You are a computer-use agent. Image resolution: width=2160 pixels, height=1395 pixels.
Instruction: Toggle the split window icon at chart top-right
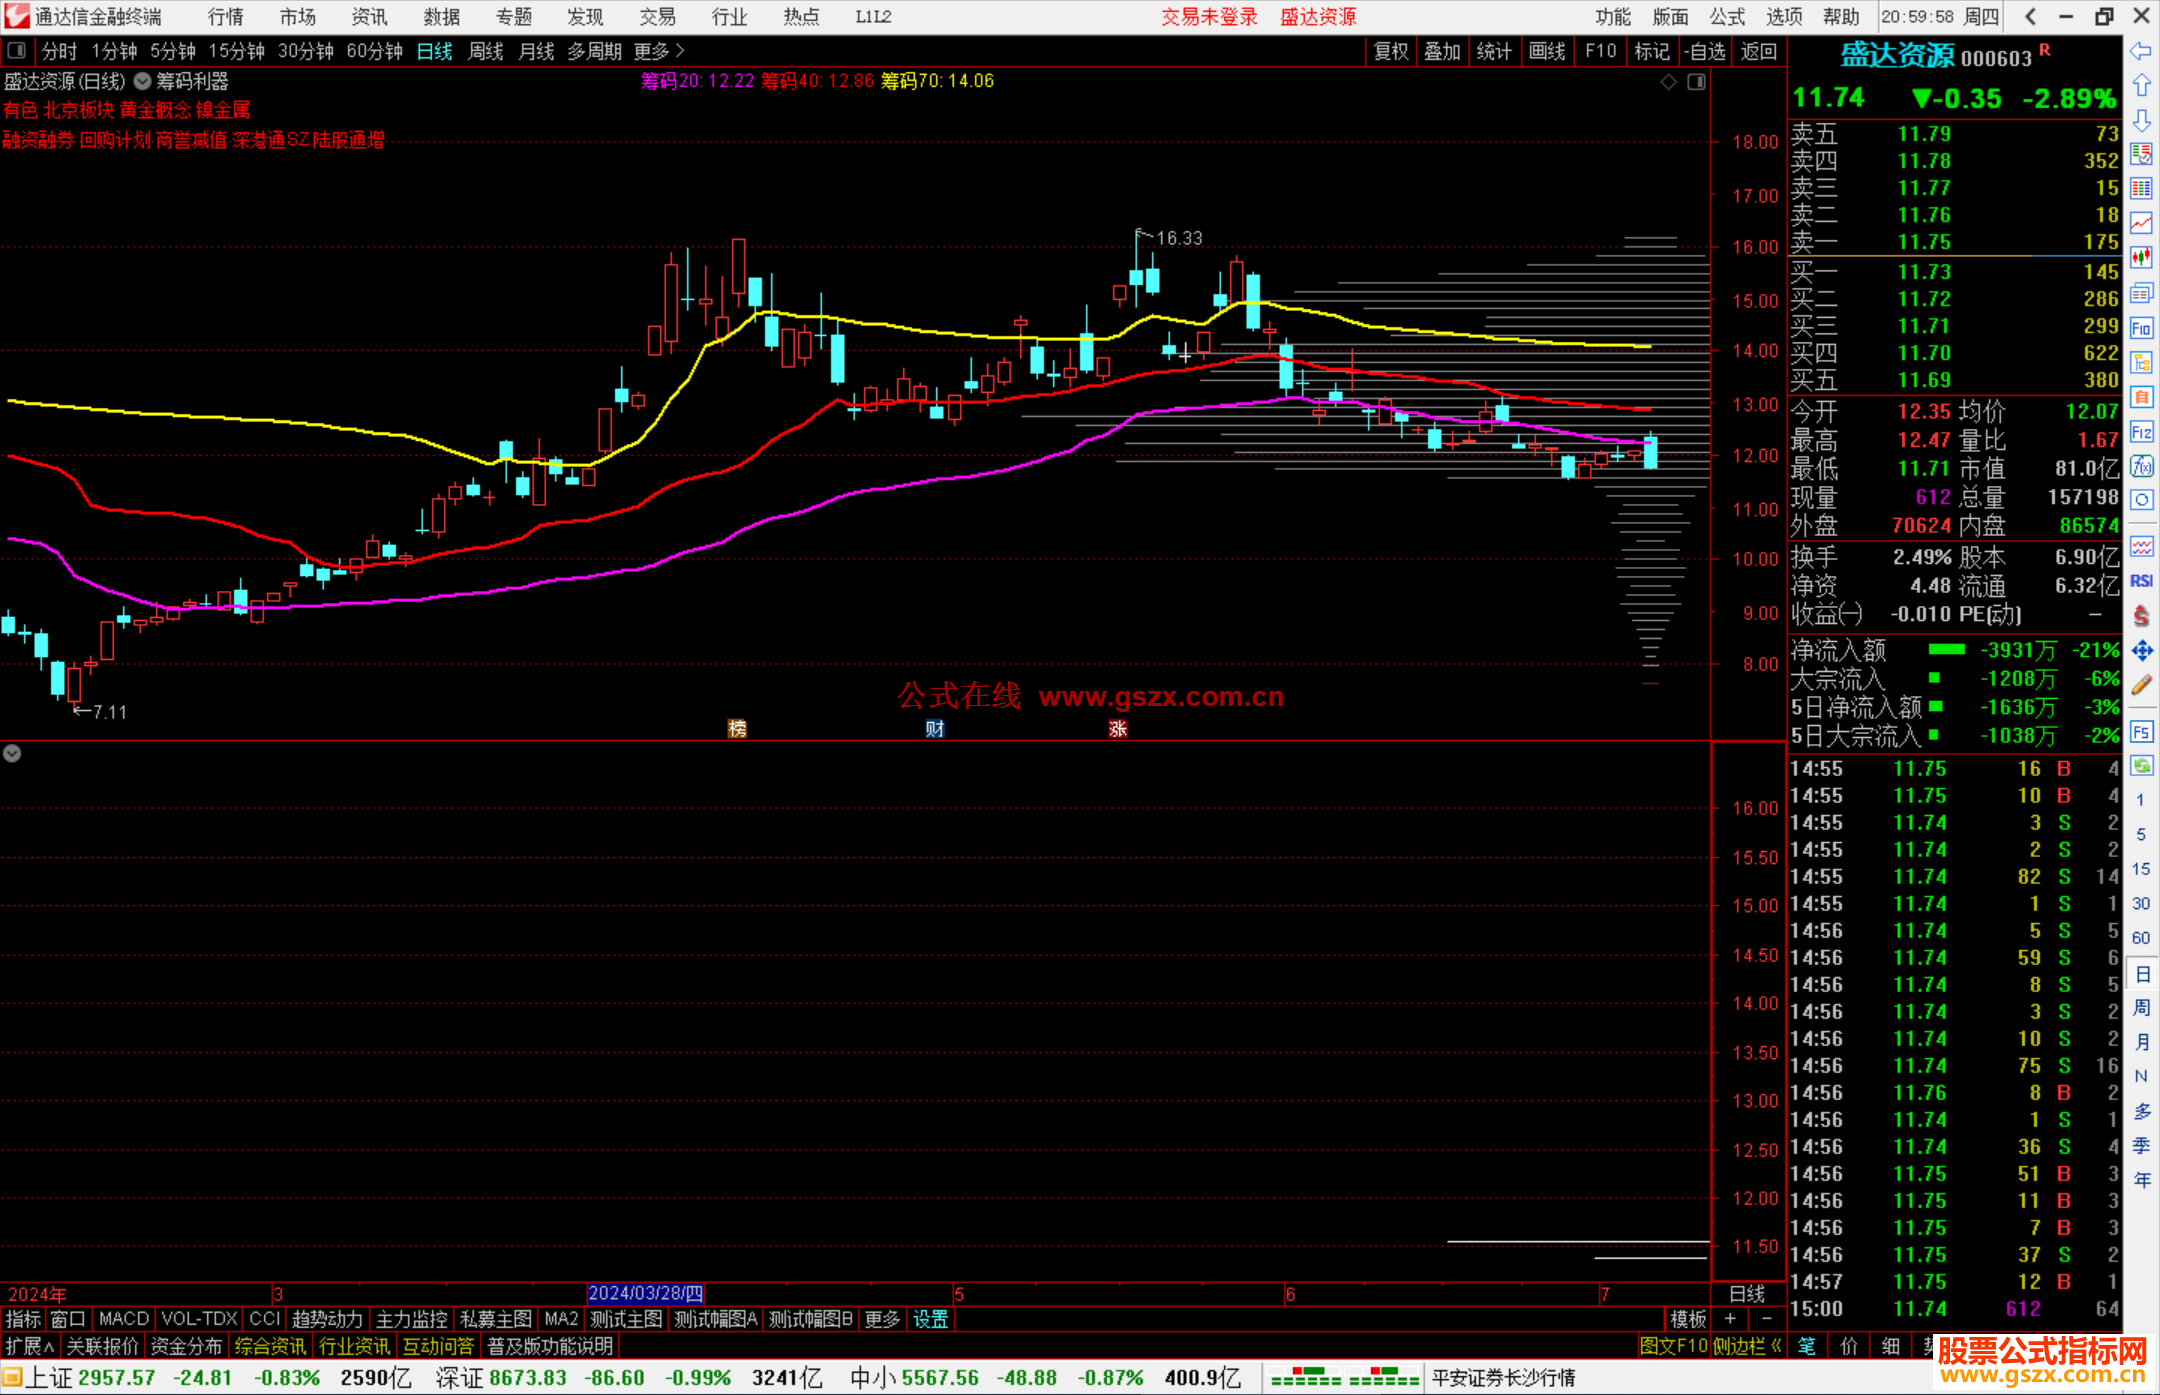[x=1696, y=82]
